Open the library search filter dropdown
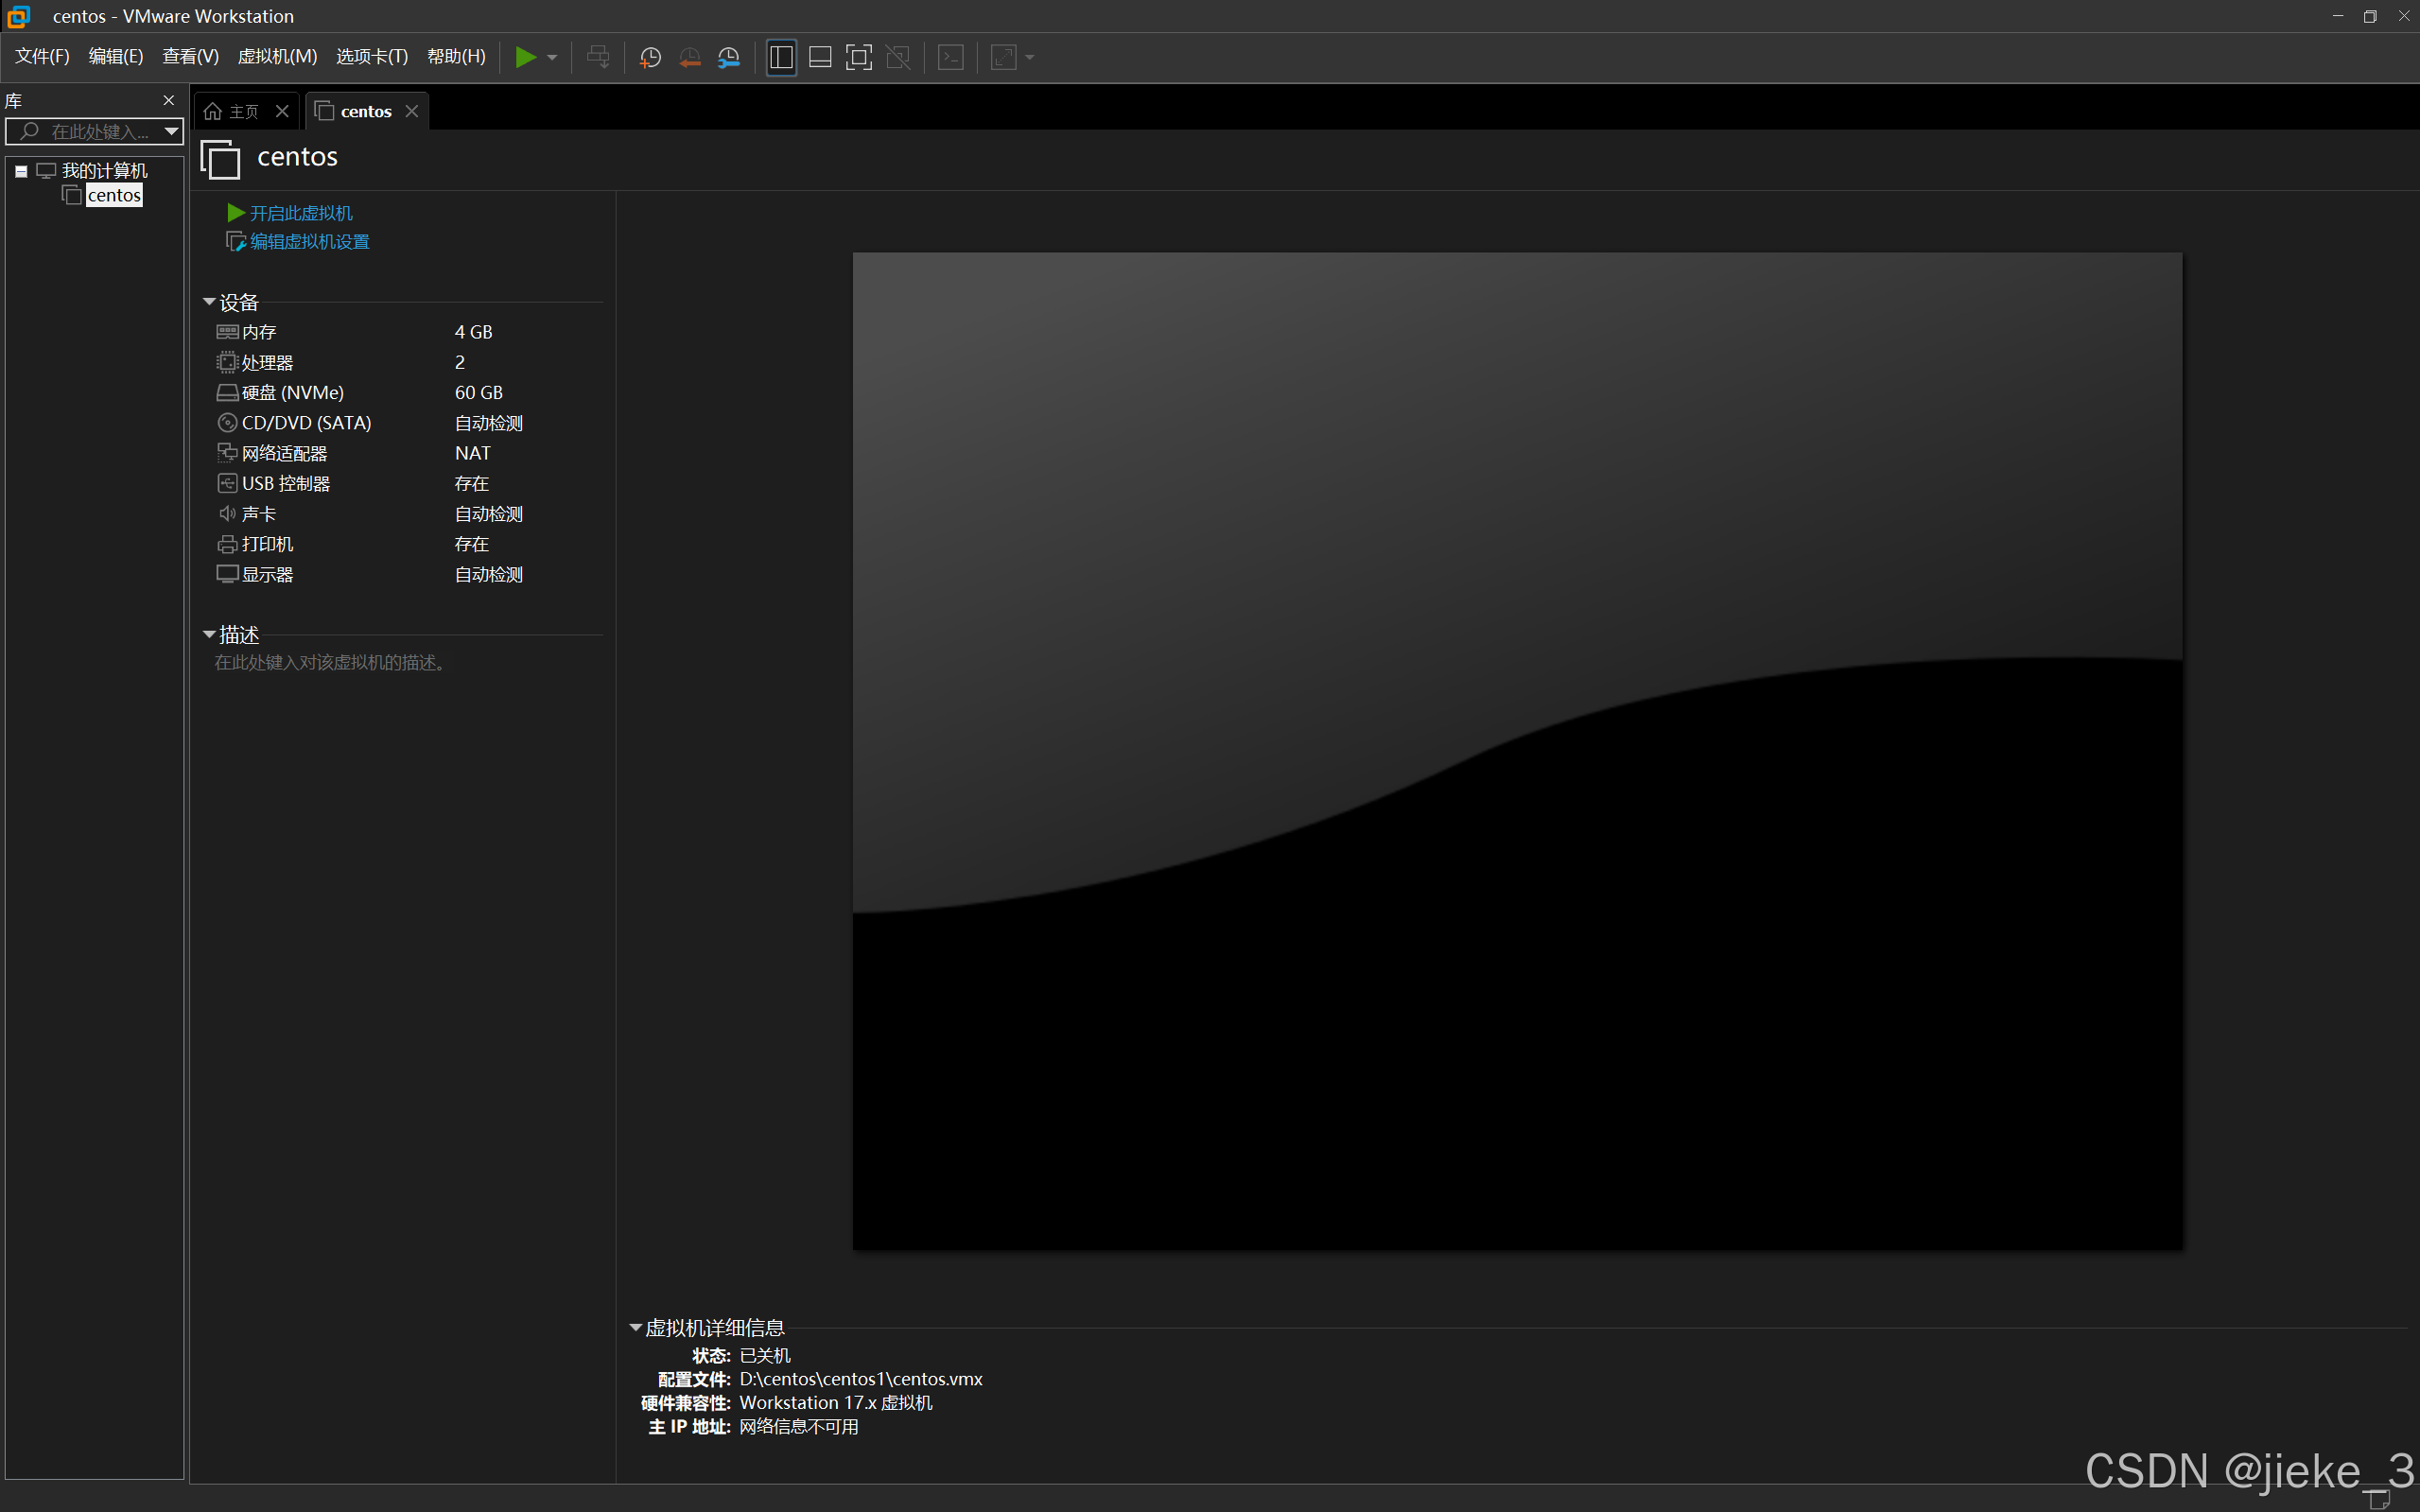 171,131
